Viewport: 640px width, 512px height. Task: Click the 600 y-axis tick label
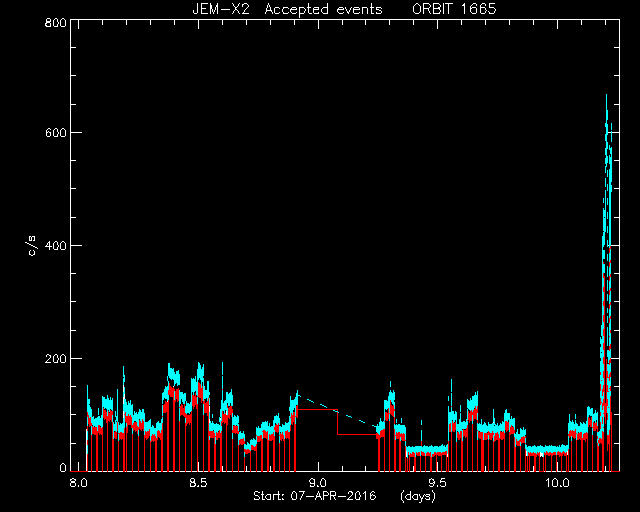56,133
